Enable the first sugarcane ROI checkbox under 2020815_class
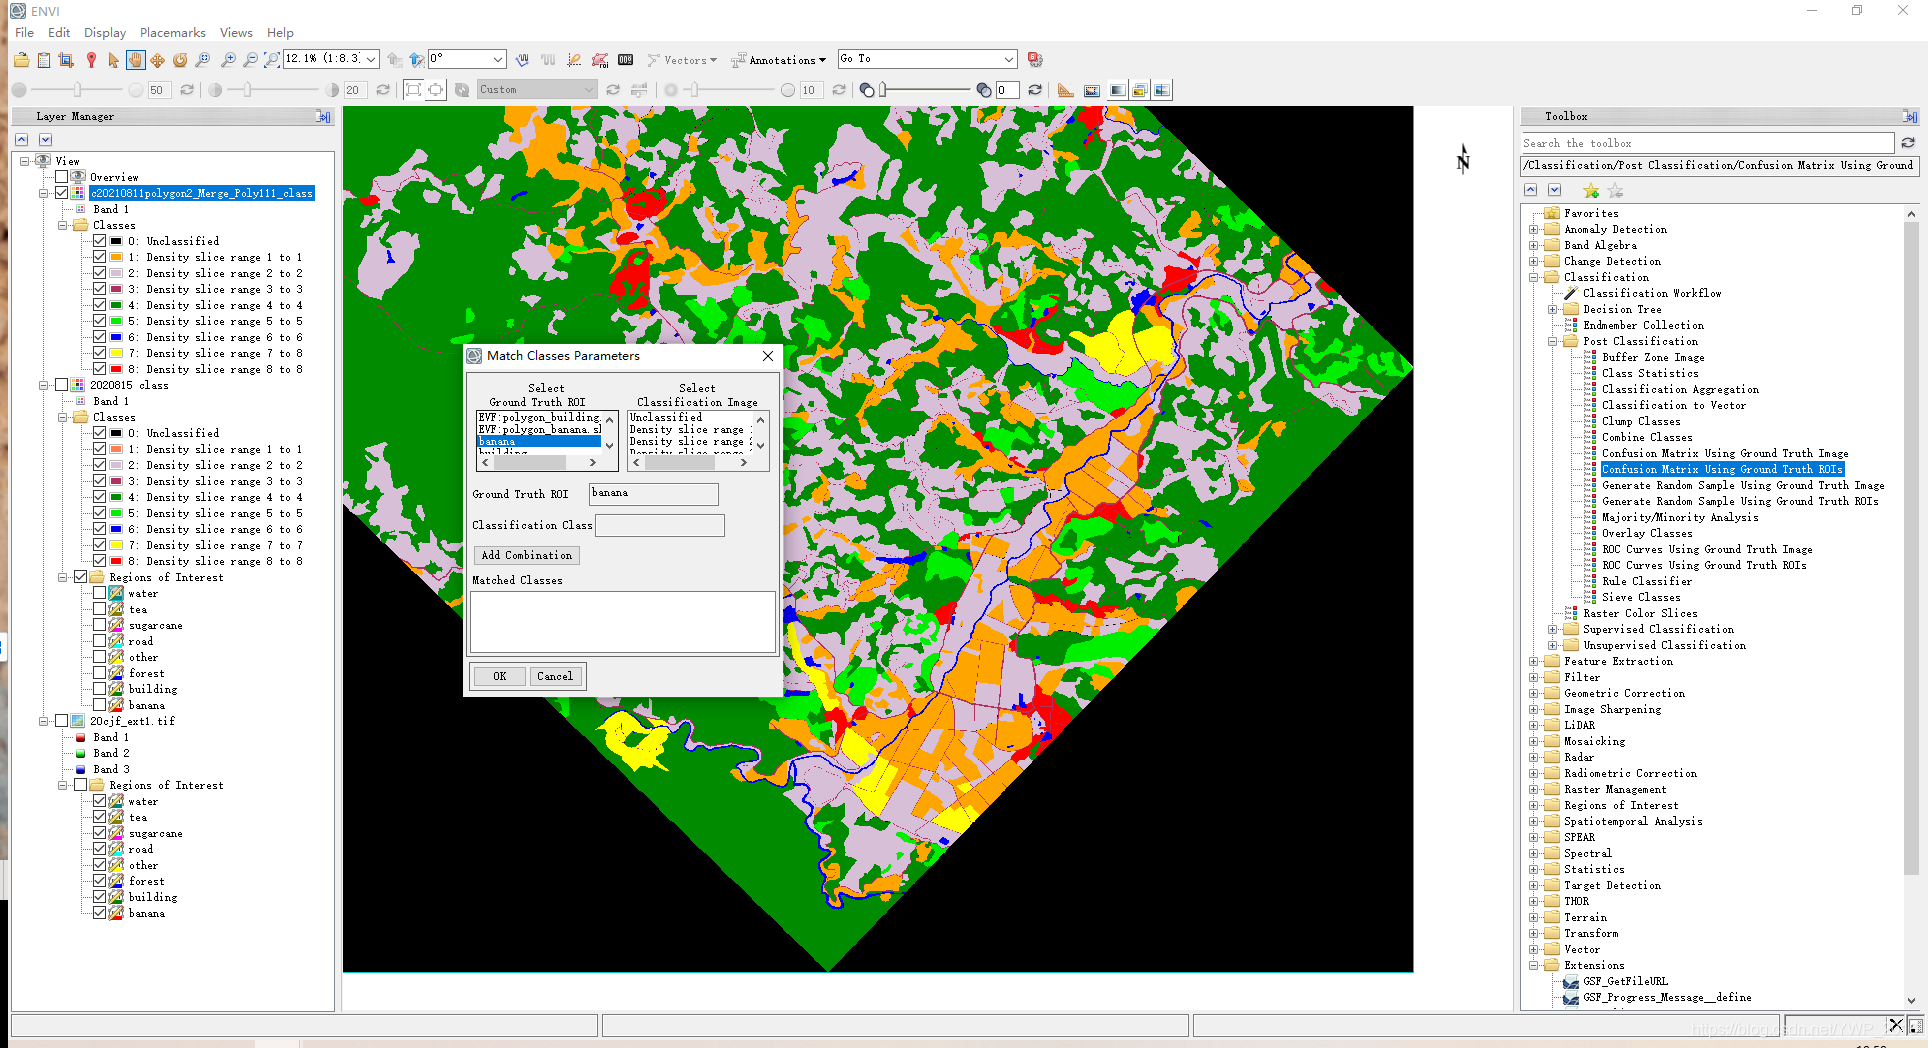Viewport: 1928px width, 1048px height. coord(99,625)
